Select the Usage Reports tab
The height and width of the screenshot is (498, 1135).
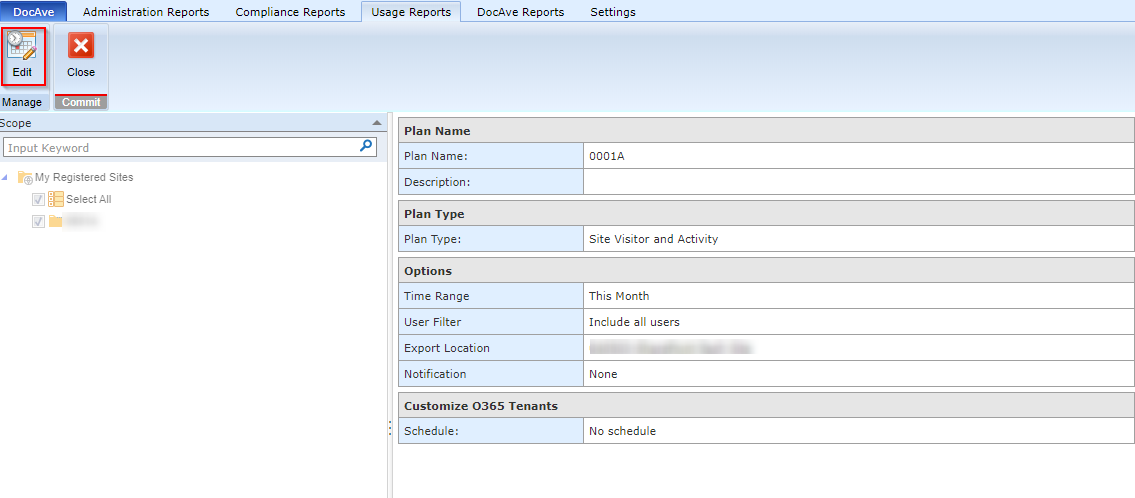point(410,12)
